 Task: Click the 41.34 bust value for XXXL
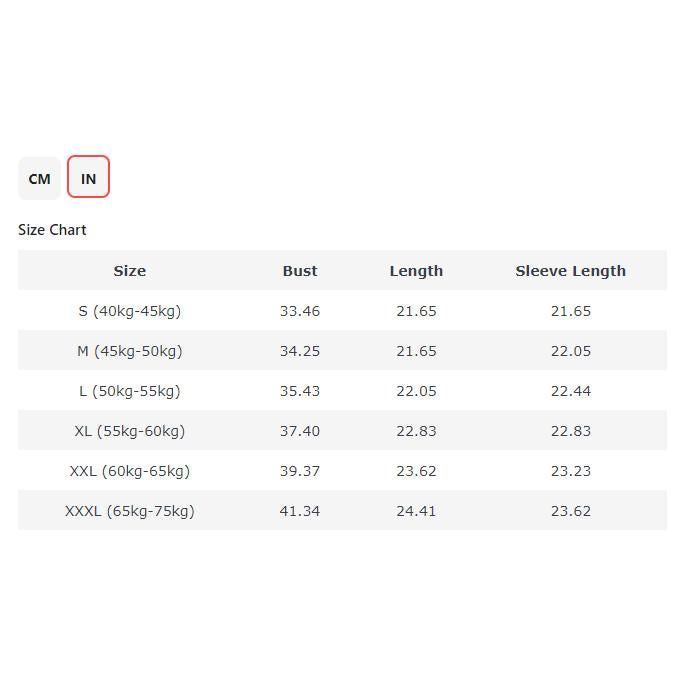[x=300, y=511]
